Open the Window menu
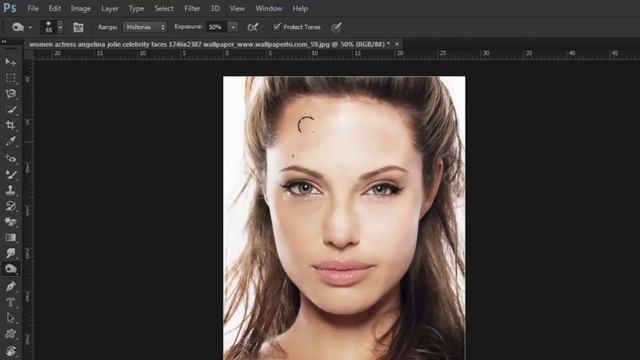 [x=269, y=9]
